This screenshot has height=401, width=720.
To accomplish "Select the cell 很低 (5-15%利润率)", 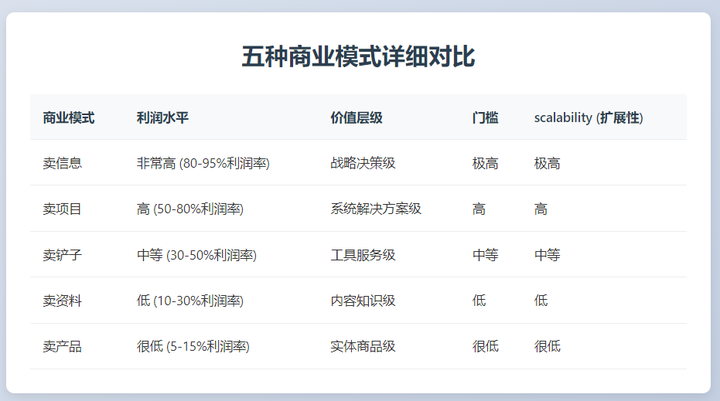I will (x=193, y=346).
